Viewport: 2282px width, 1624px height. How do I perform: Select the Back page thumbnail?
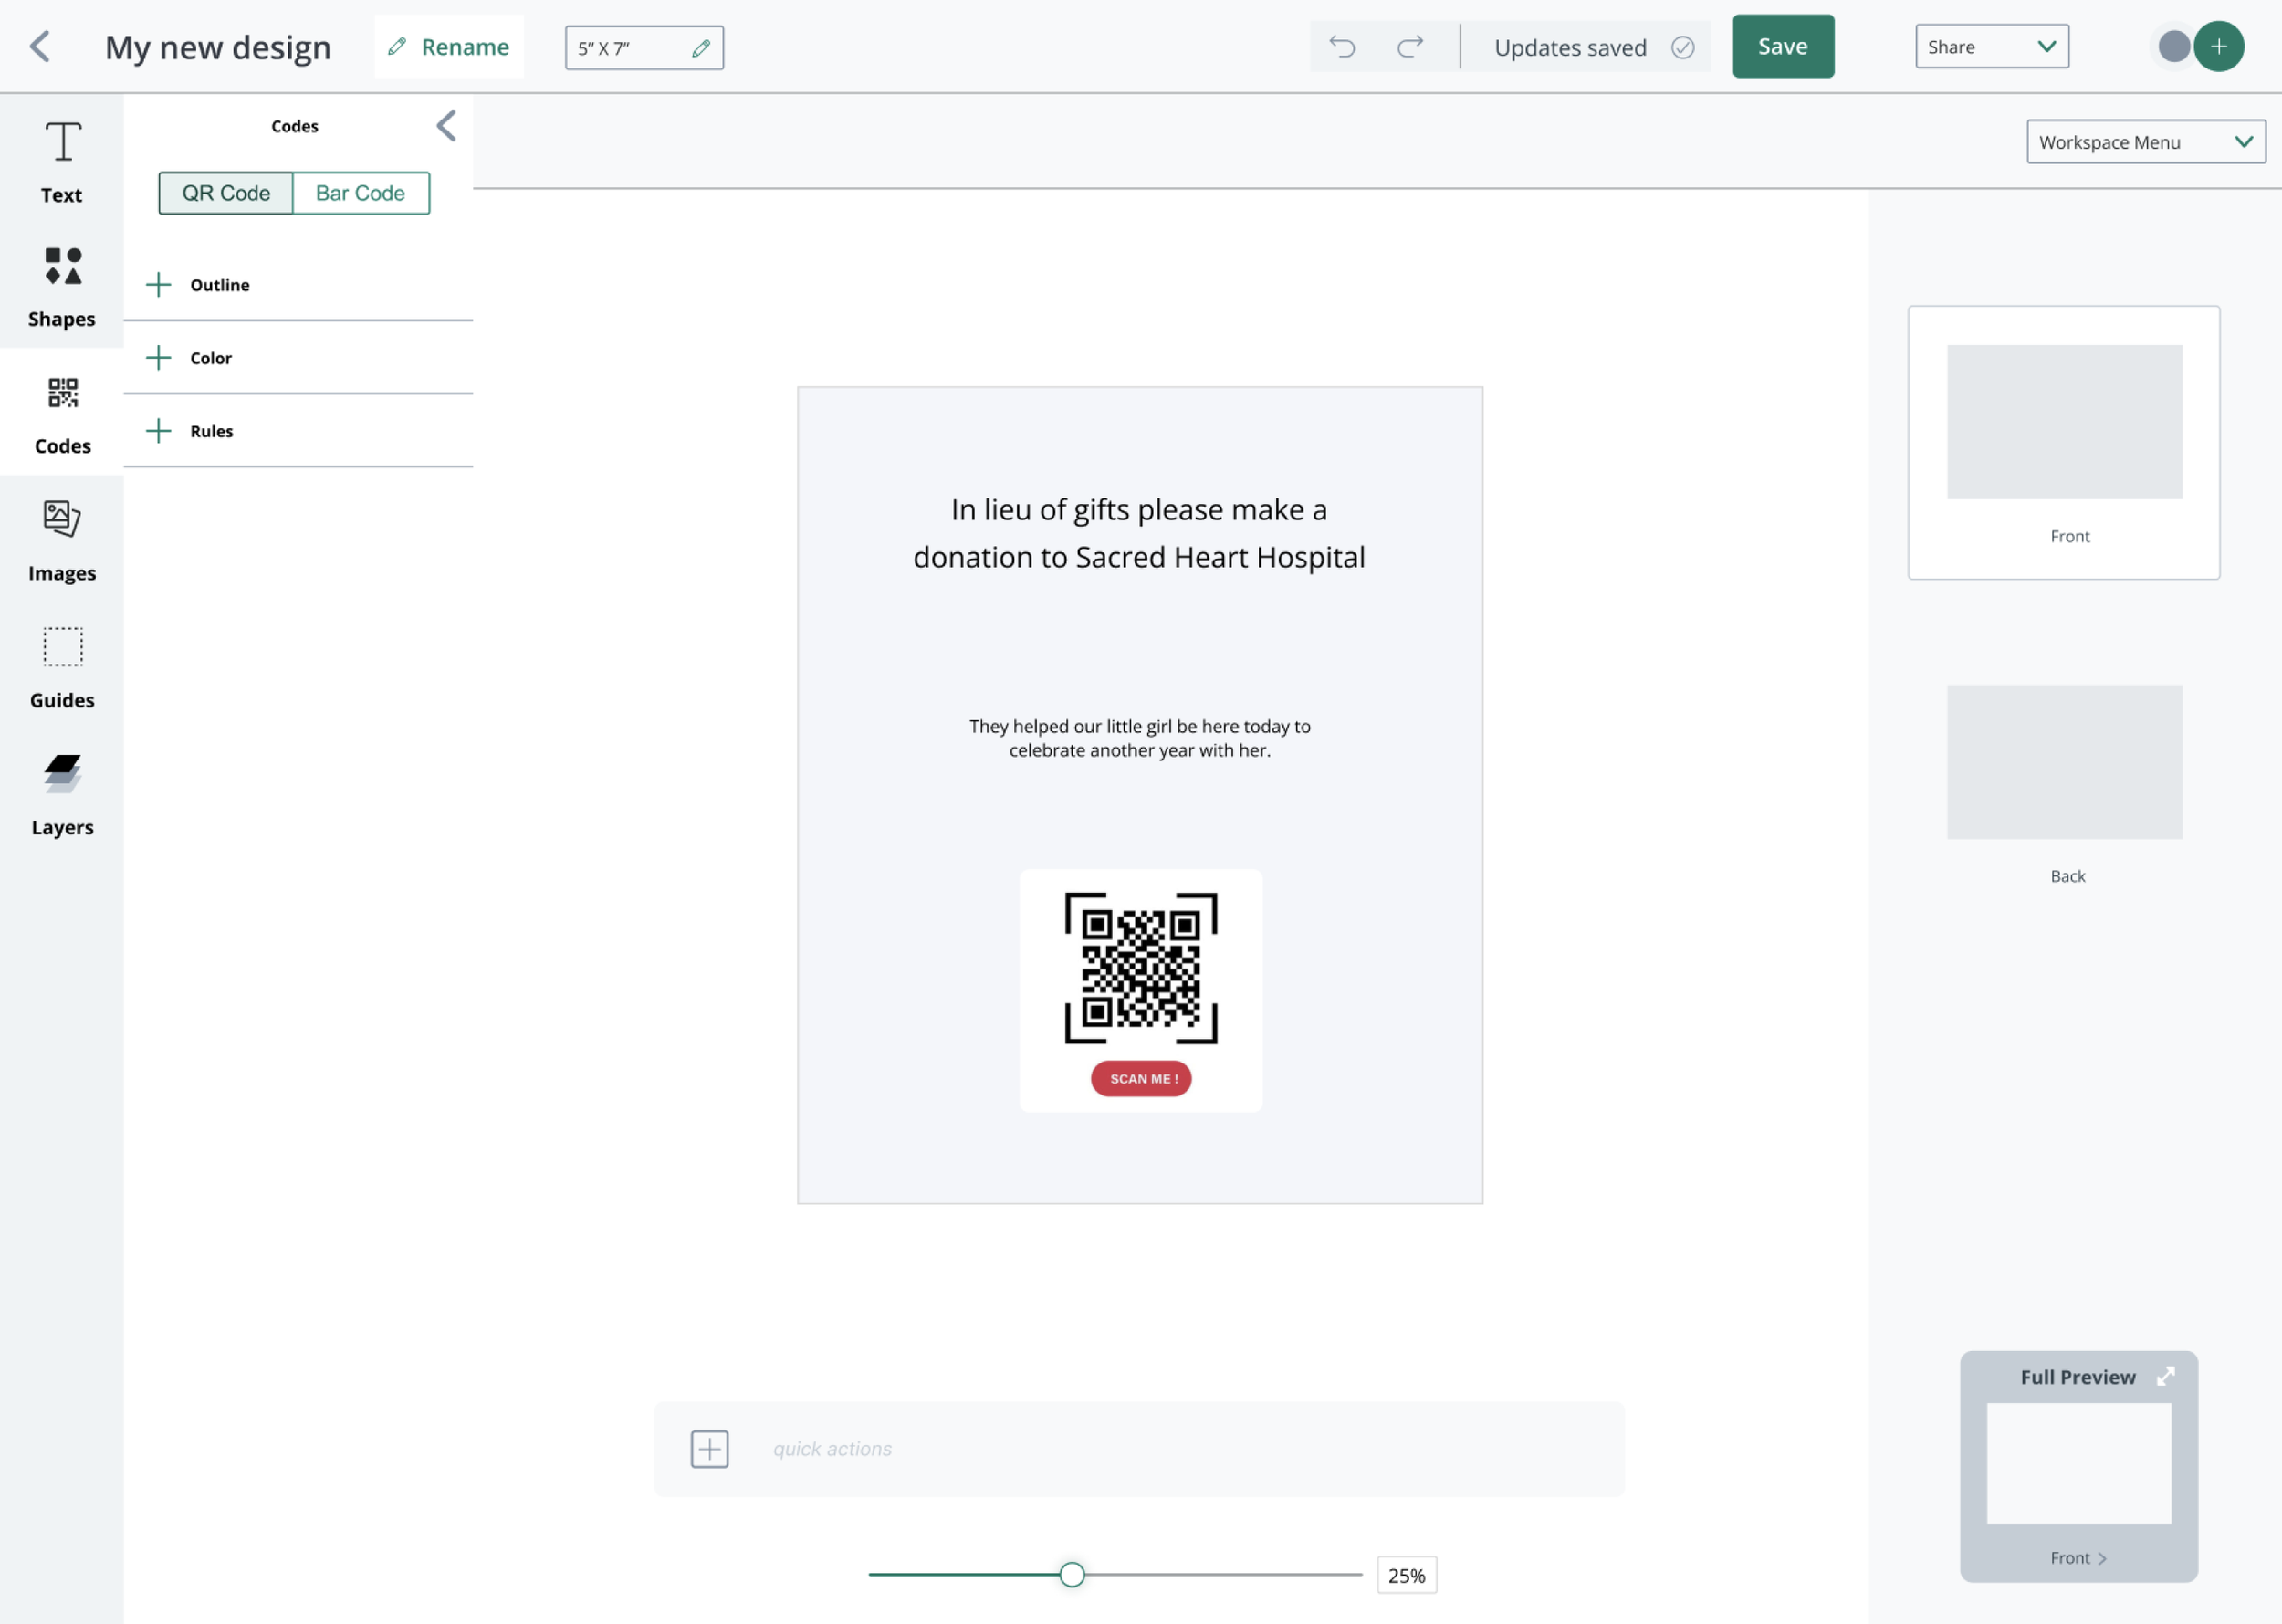2064,762
